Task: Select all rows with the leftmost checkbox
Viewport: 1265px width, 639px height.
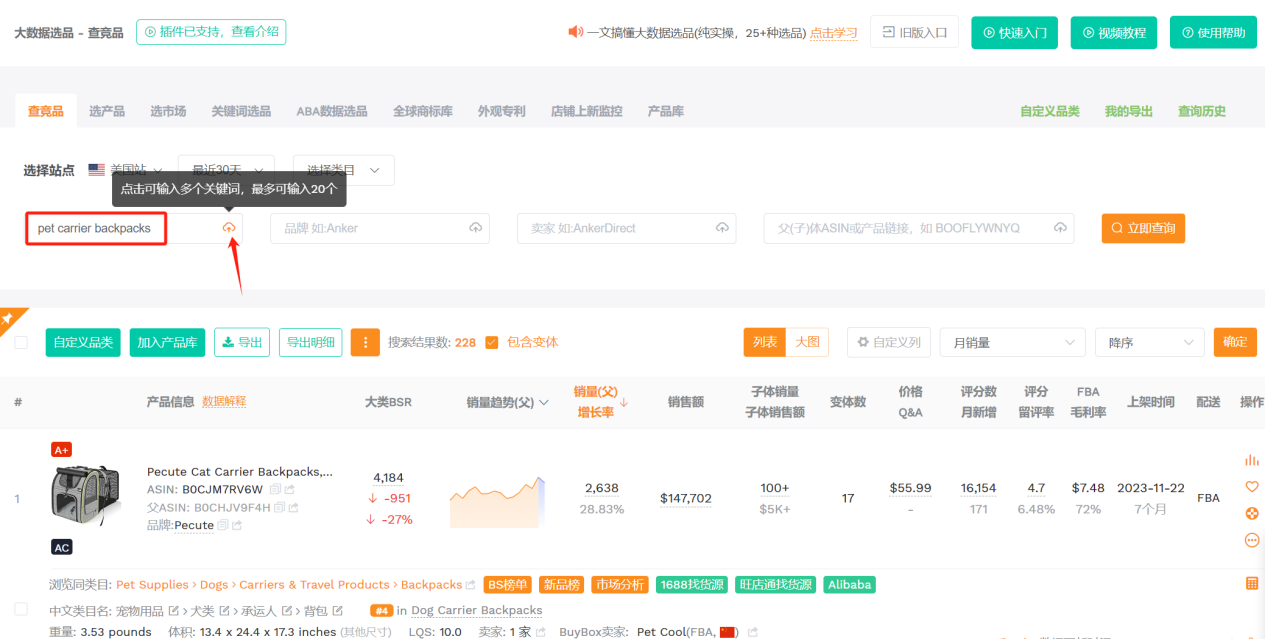Action: (x=20, y=341)
